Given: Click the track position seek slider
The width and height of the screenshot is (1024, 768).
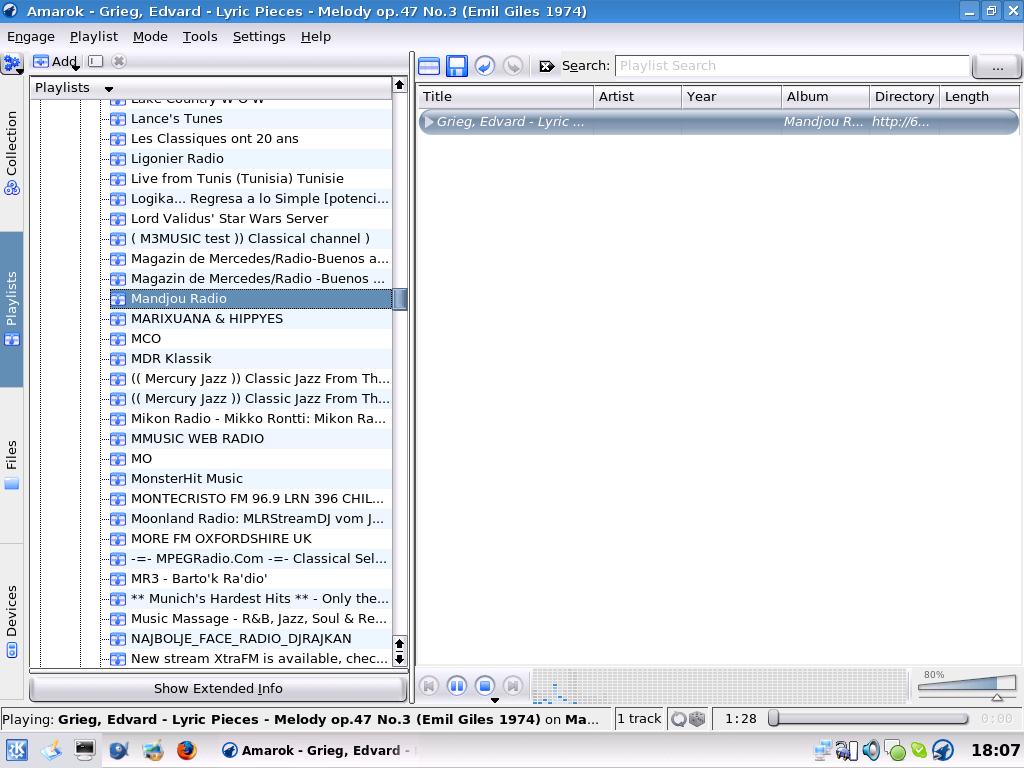Looking at the screenshot, I should (x=869, y=719).
